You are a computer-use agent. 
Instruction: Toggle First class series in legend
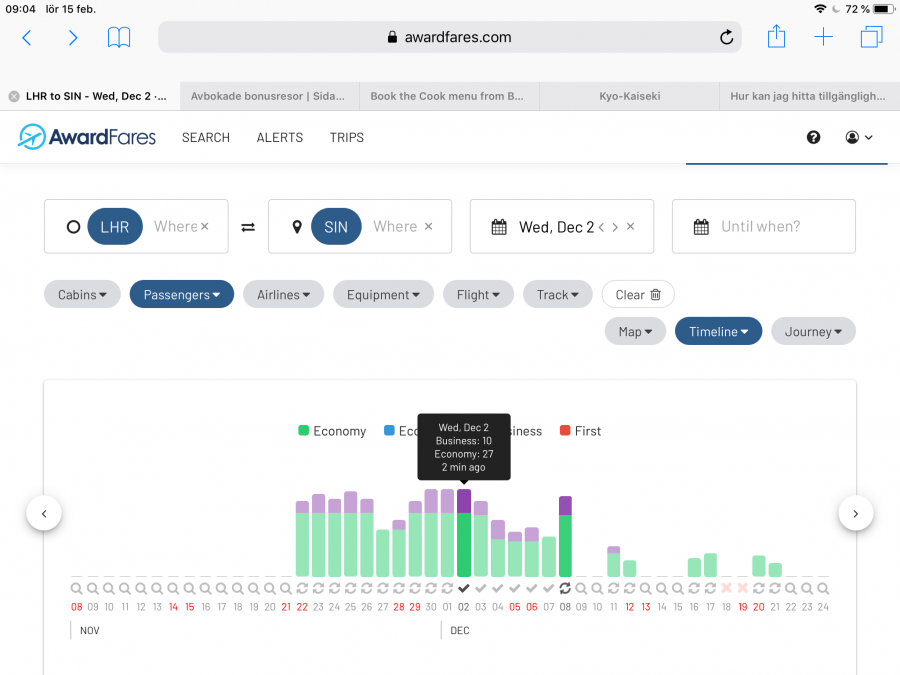tap(580, 431)
